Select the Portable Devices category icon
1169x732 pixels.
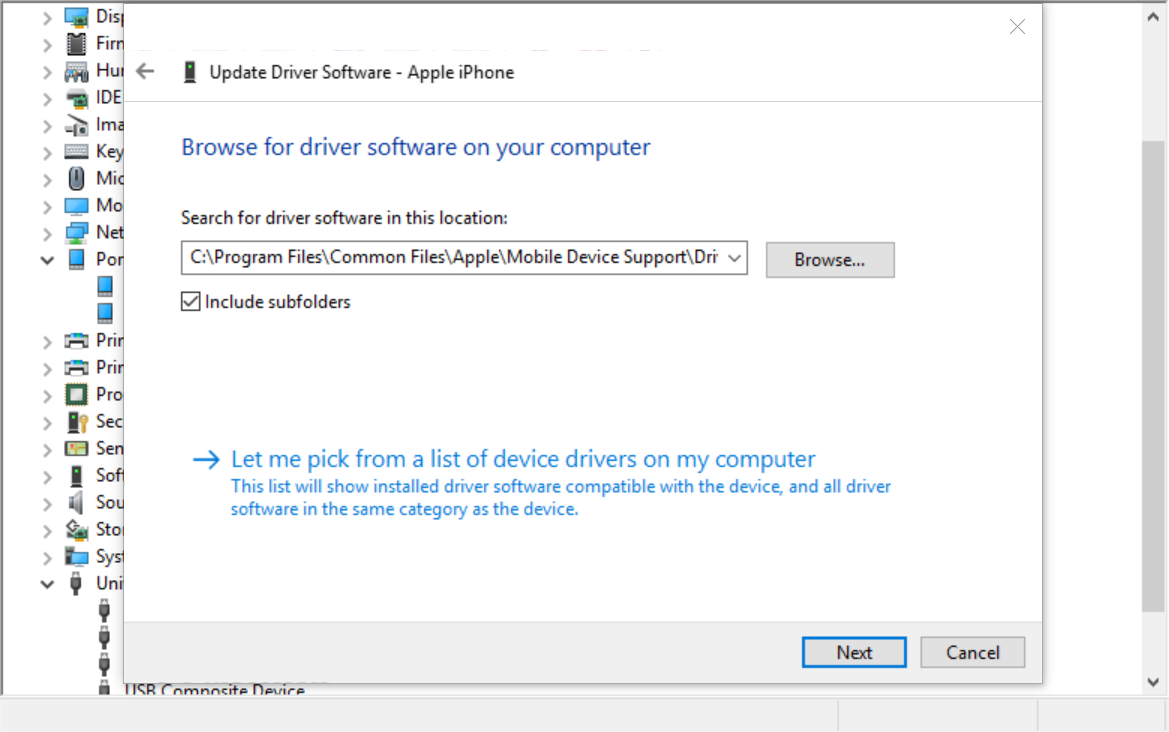click(x=76, y=259)
